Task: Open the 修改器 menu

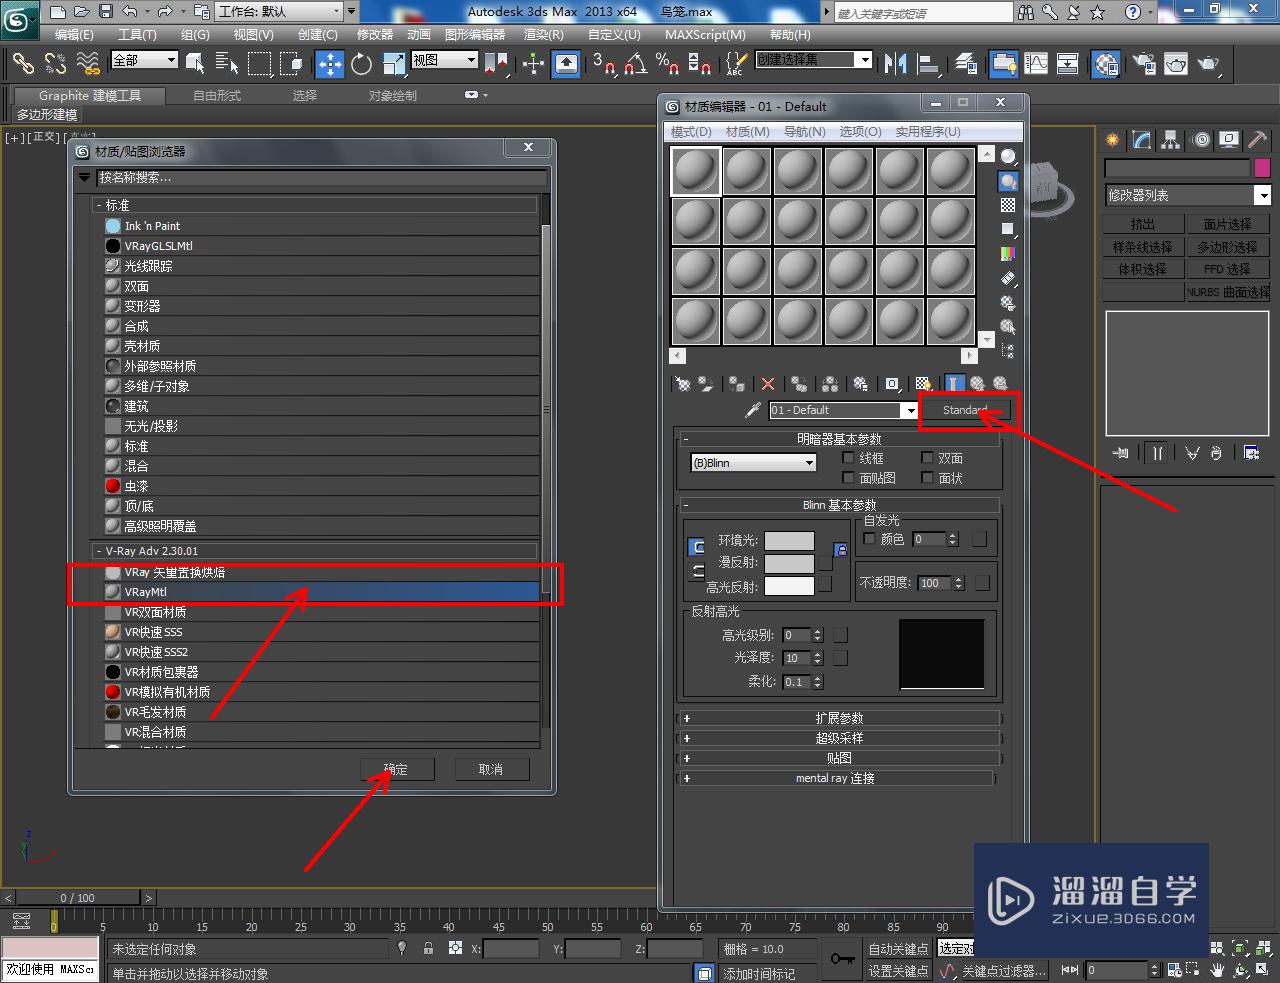Action: point(375,34)
